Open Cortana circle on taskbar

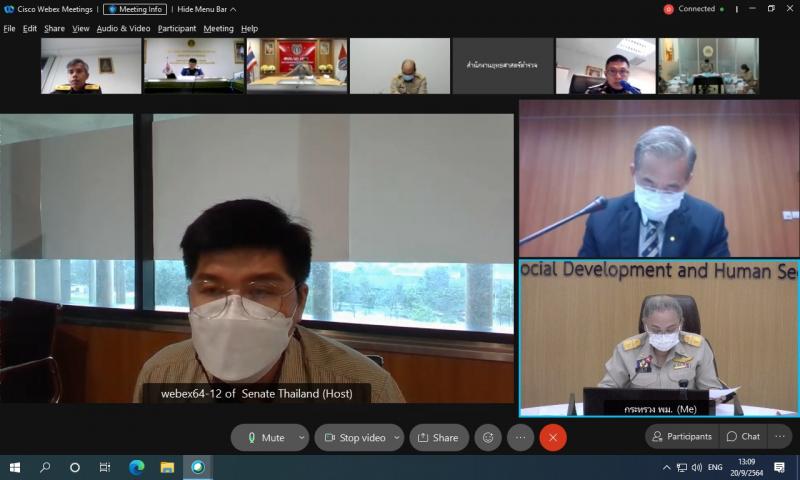click(x=75, y=467)
